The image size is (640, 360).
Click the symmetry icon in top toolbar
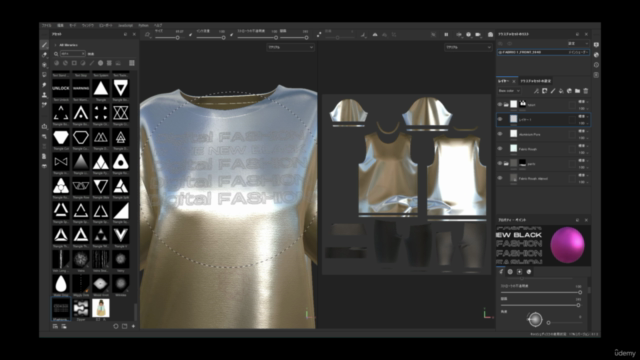coord(375,35)
